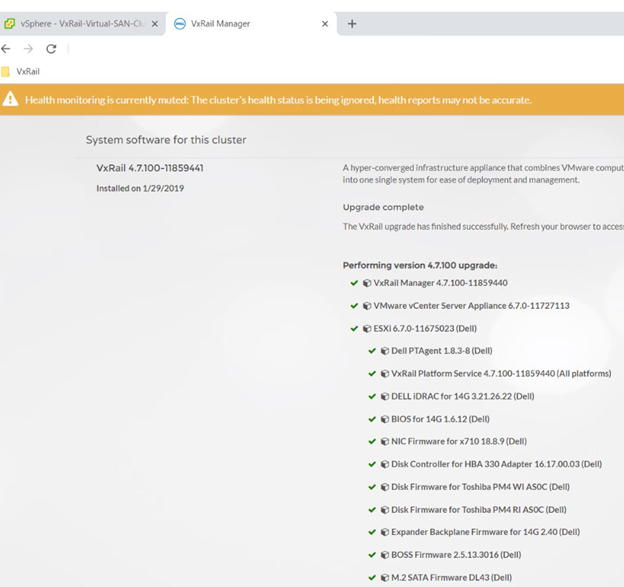Click package icon beside M.2 SATA Firmware DL43

click(x=385, y=577)
